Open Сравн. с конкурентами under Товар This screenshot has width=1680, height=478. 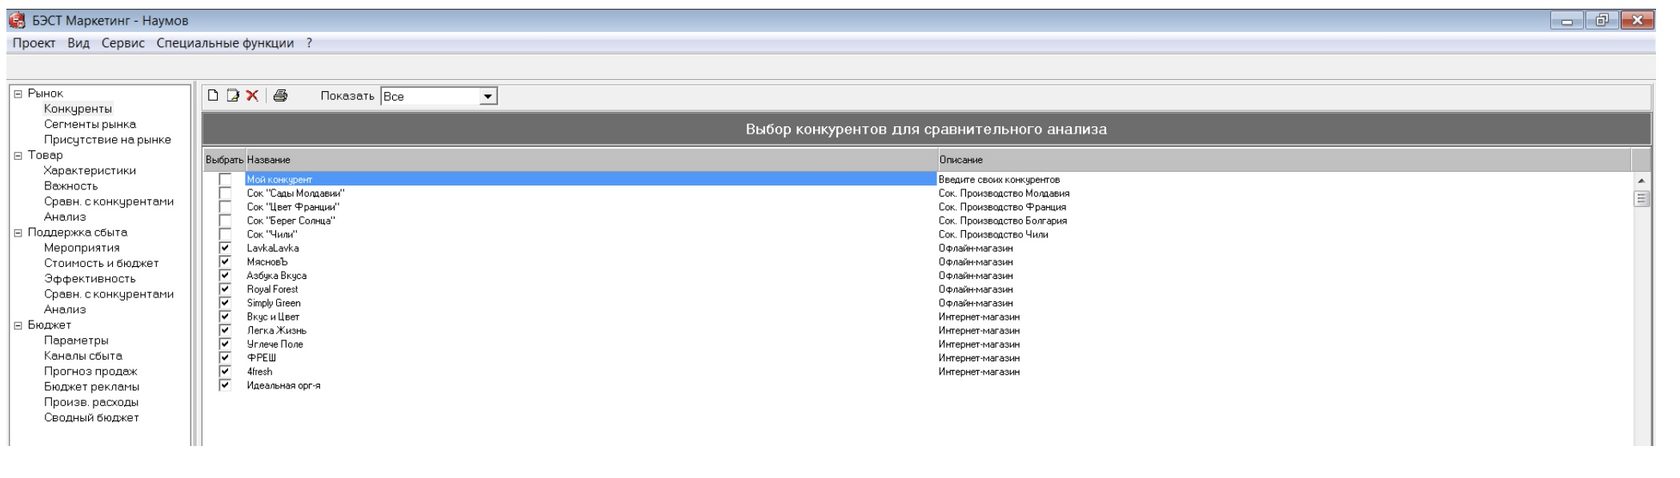click(109, 202)
